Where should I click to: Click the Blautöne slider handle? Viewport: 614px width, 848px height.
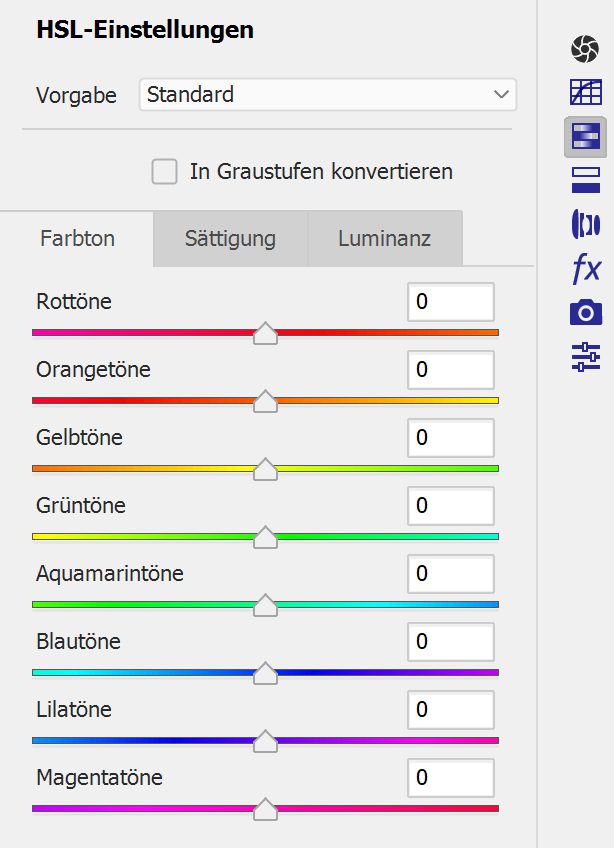pos(265,674)
